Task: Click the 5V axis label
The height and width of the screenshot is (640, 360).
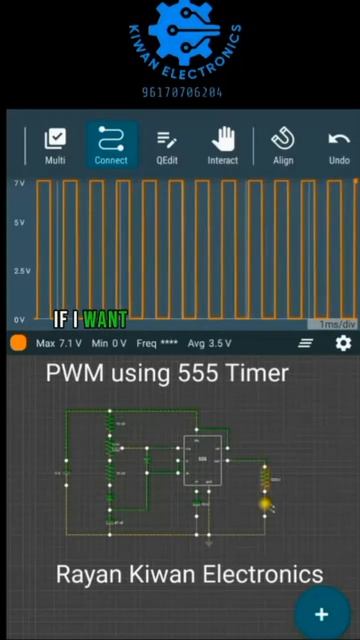Action: [20, 223]
